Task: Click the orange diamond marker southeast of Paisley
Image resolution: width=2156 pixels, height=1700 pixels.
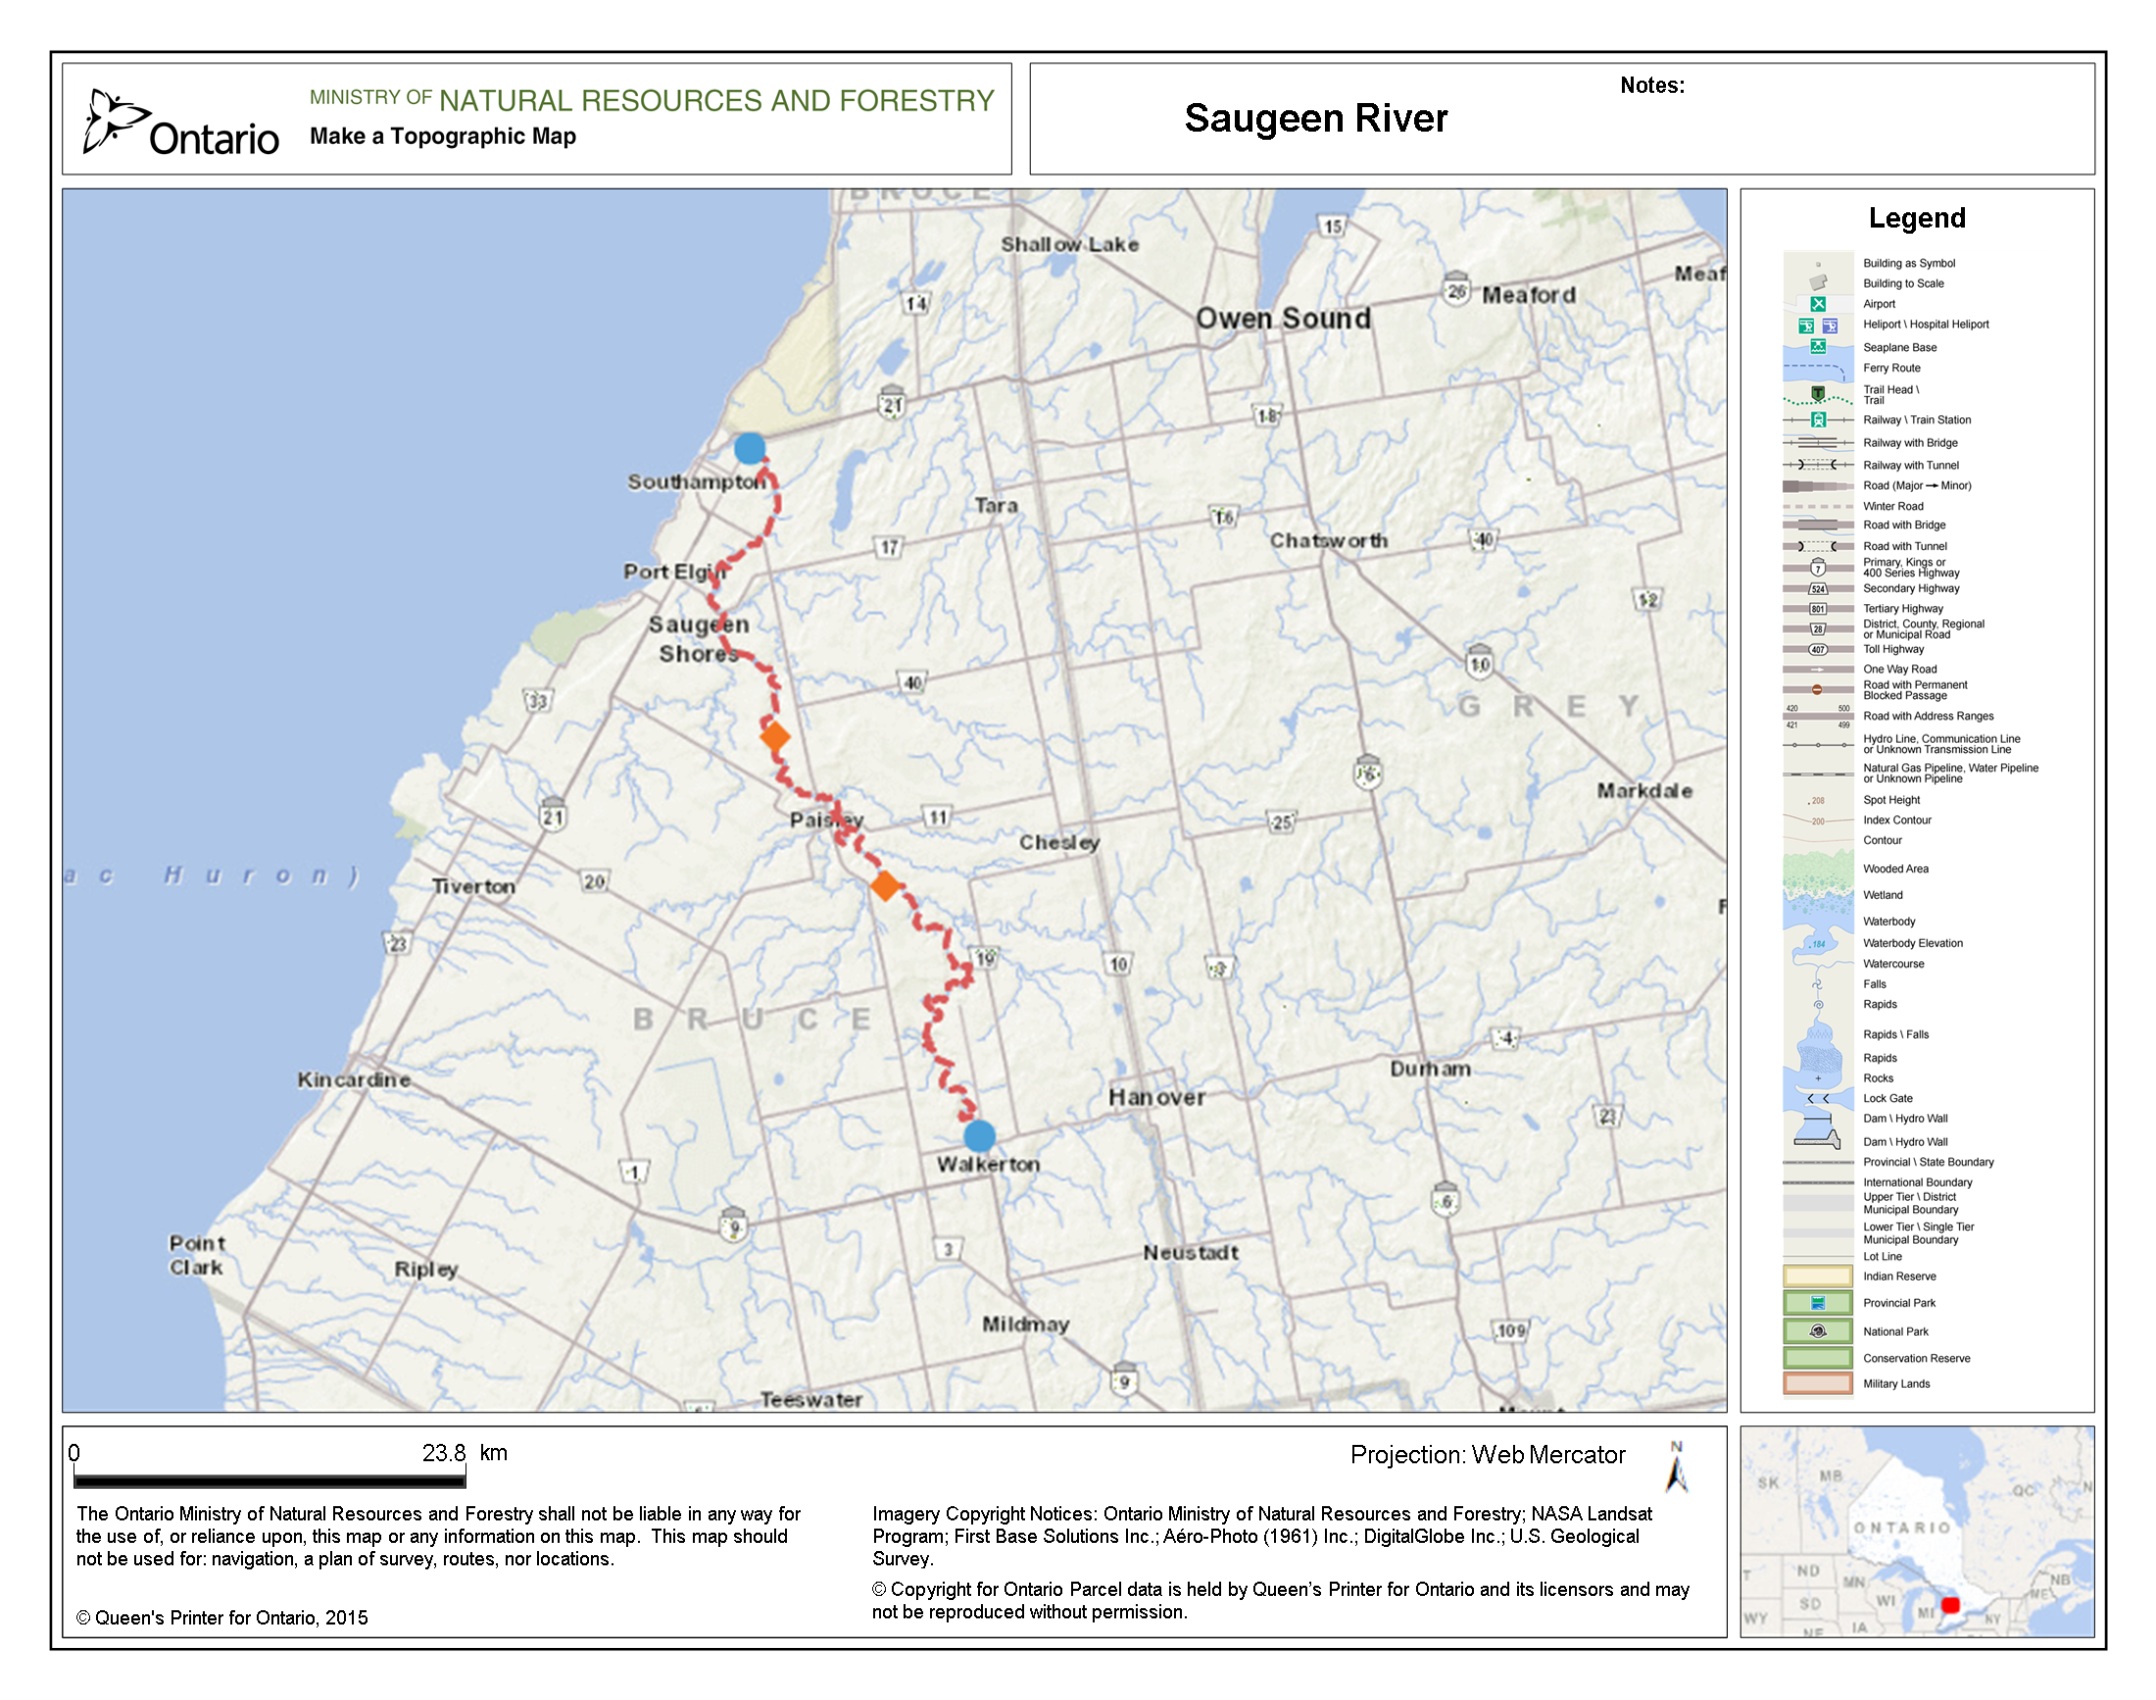Action: 884,885
